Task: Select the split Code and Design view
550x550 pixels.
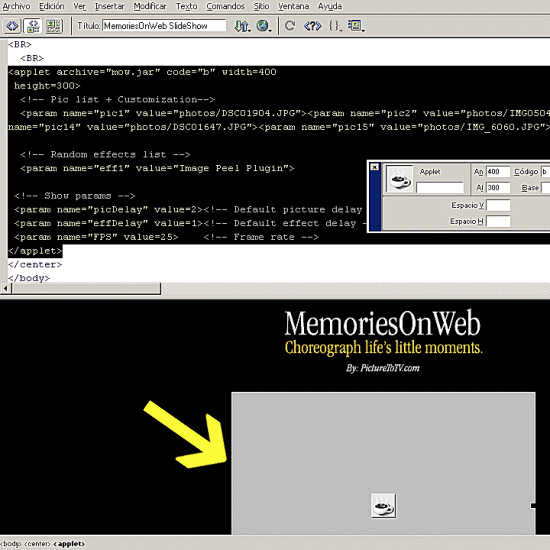Action: click(33, 26)
